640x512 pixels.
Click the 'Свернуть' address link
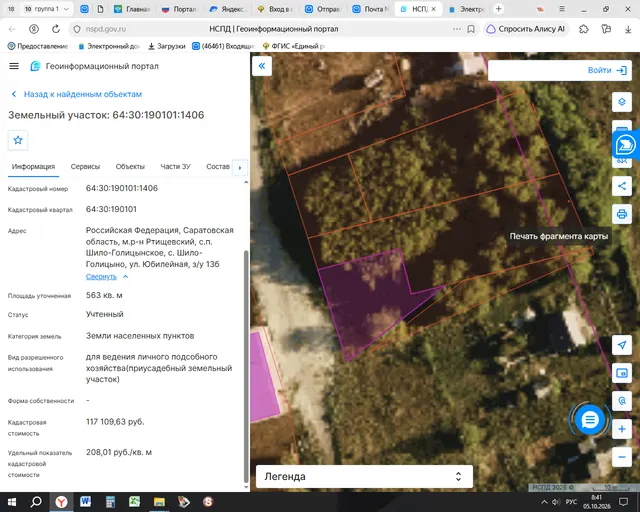click(101, 276)
